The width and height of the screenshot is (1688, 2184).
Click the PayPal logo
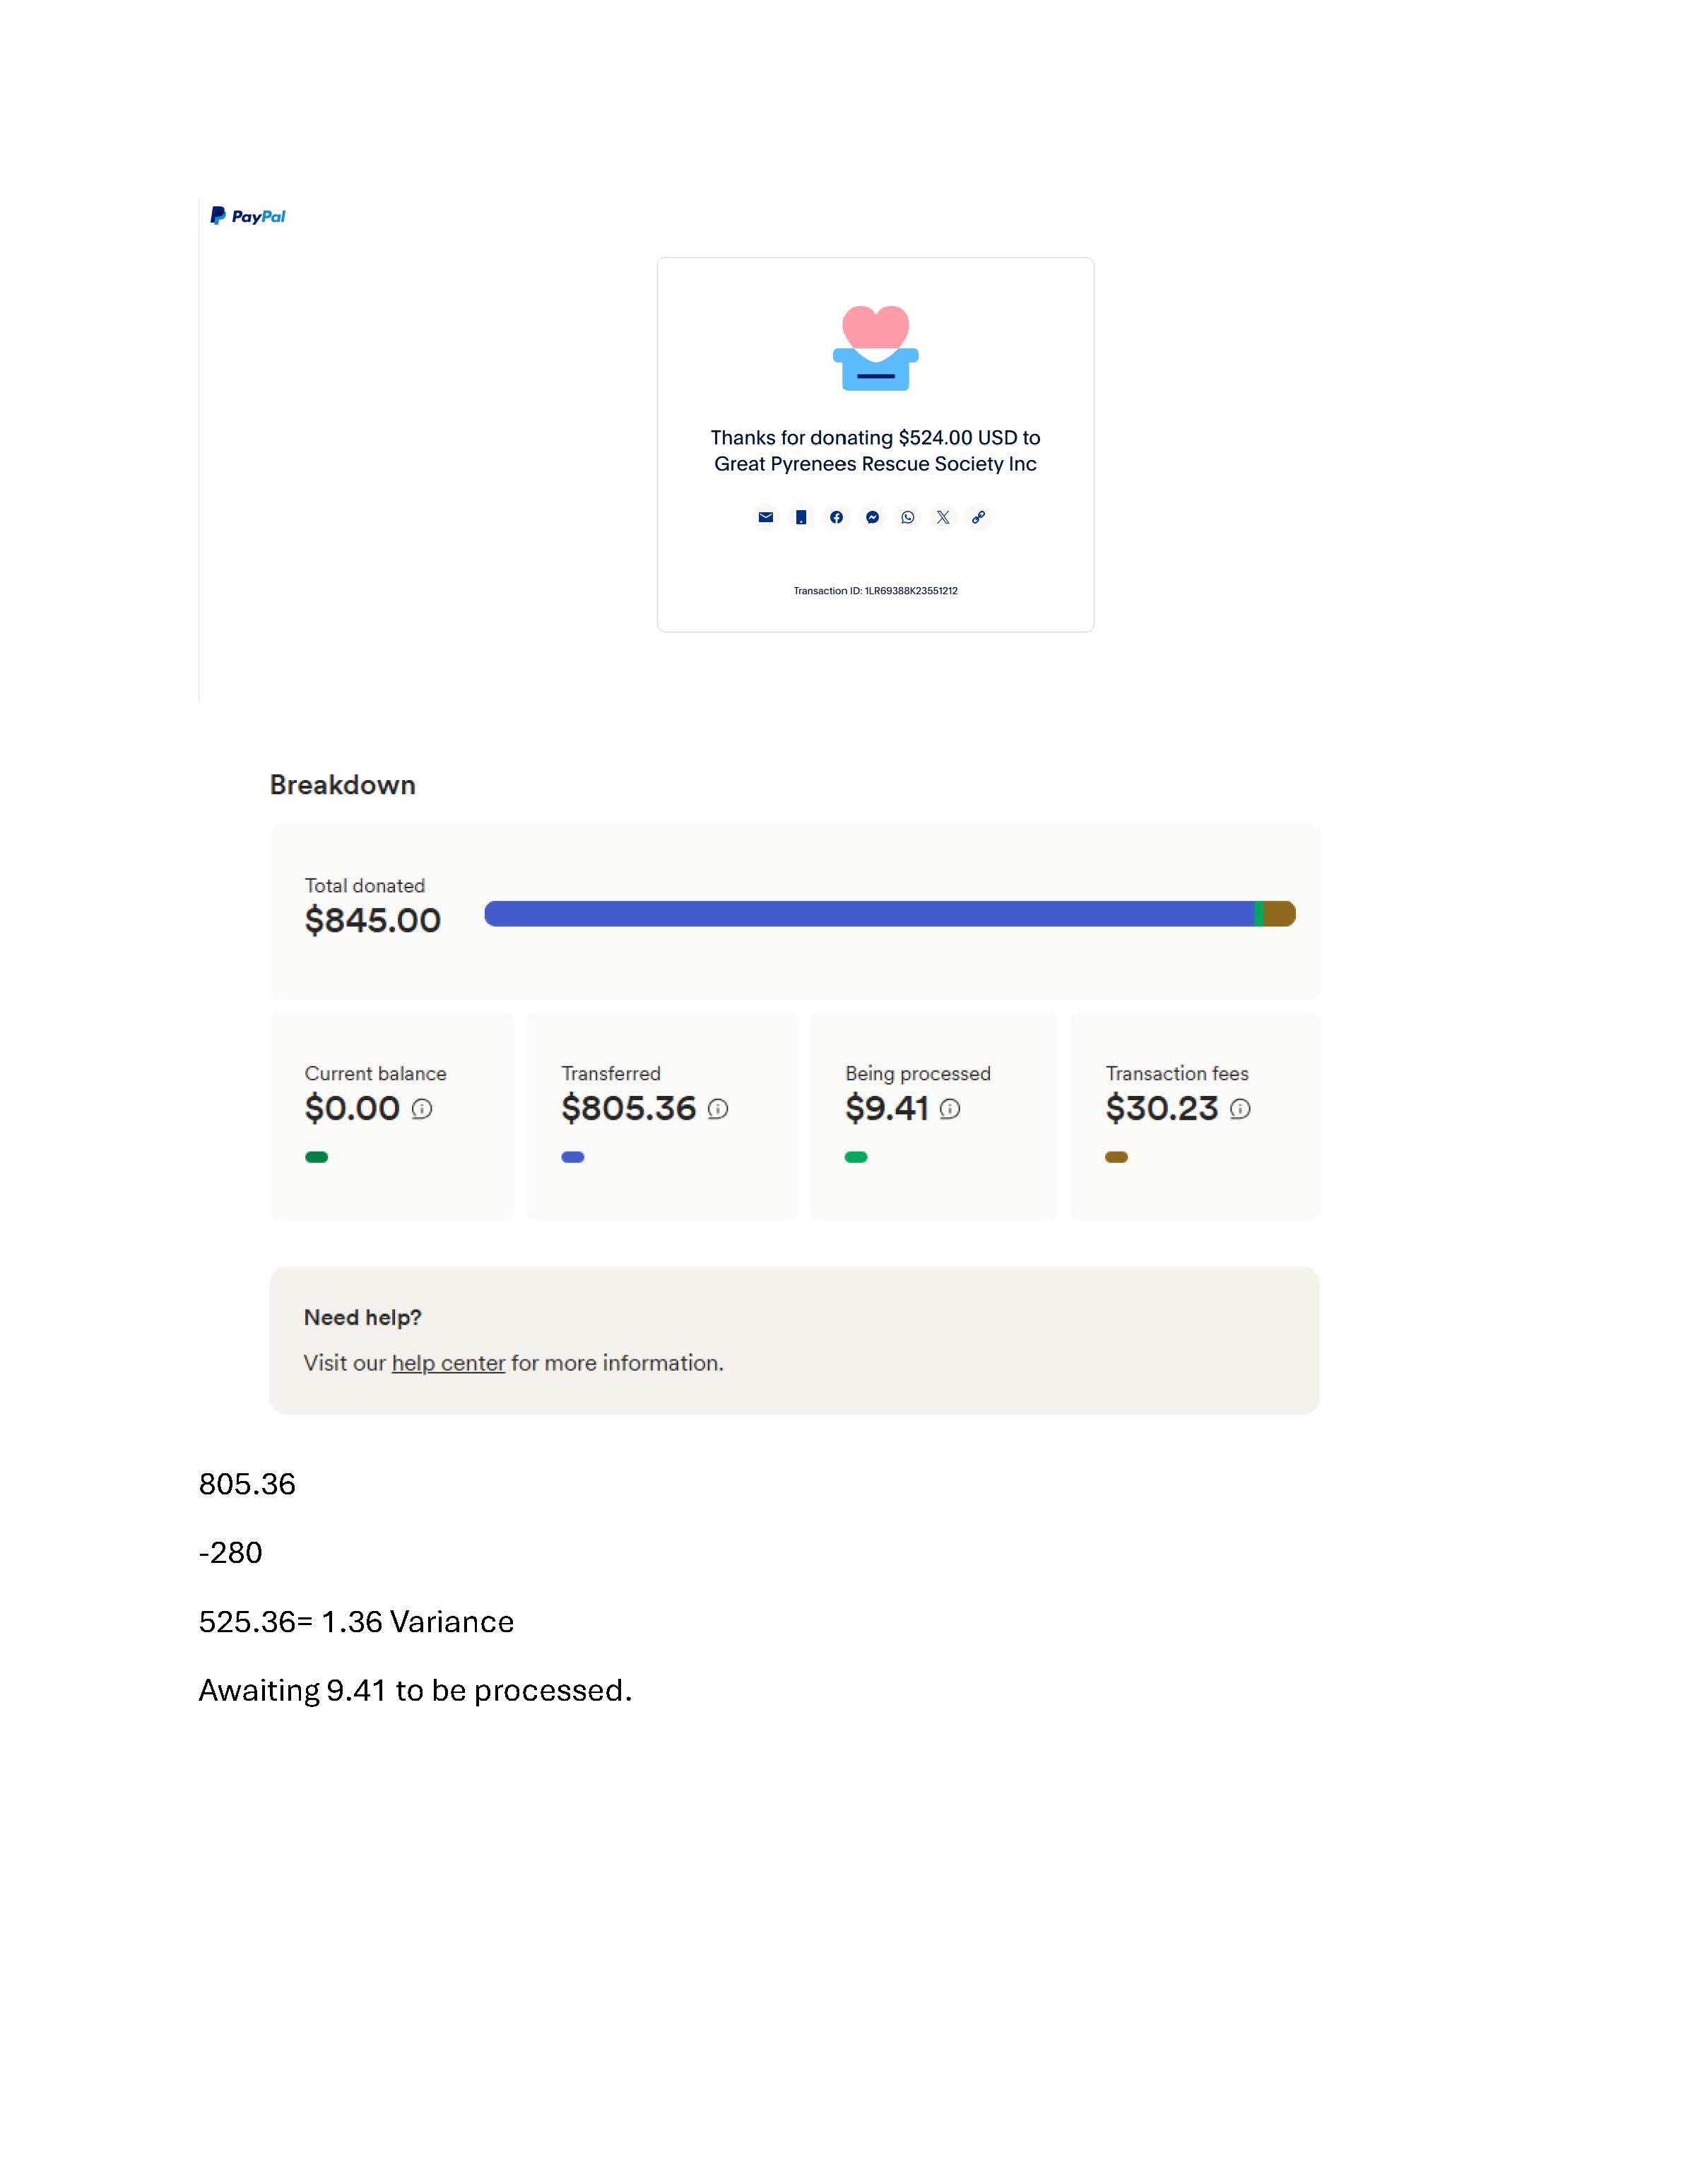[248, 216]
